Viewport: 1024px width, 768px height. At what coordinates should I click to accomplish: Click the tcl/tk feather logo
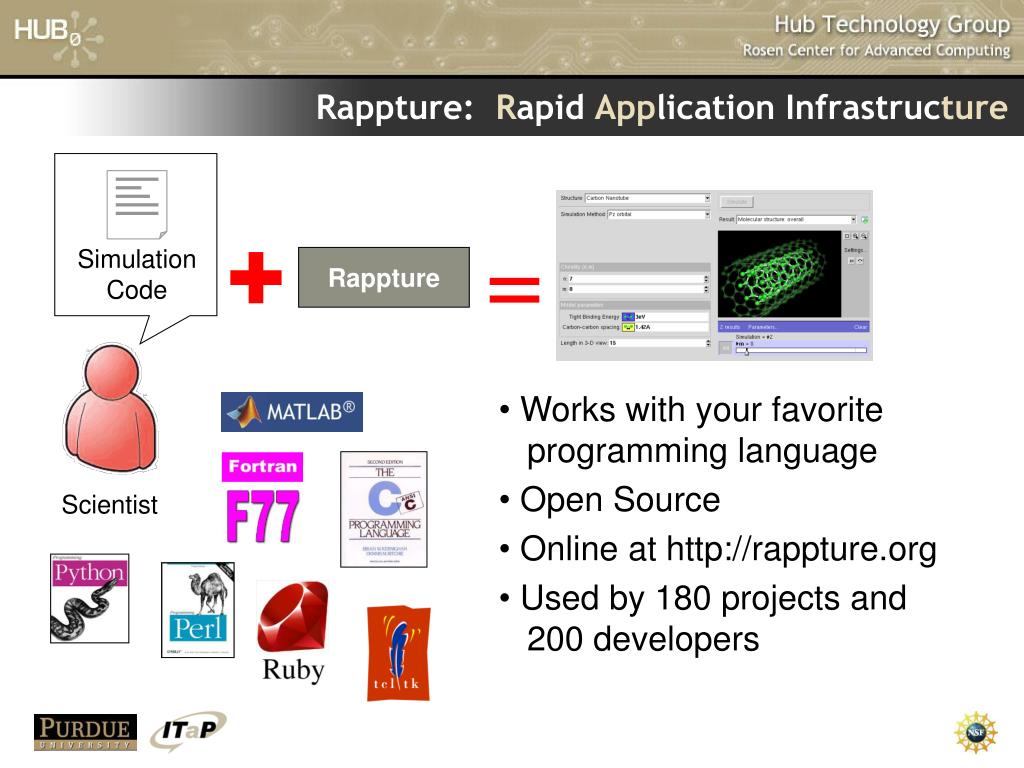[398, 653]
